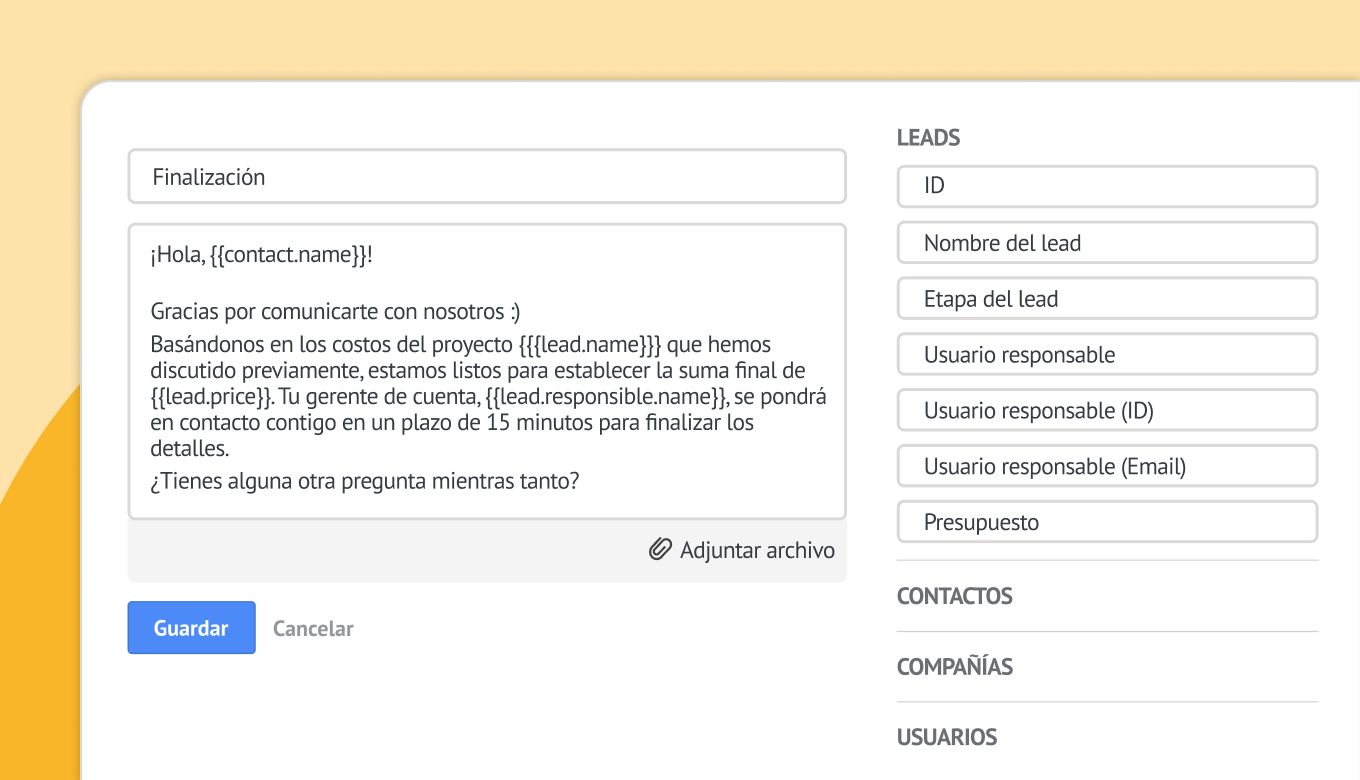Insert the lead ID placeholder
The width and height of the screenshot is (1360, 780).
pyautogui.click(x=1107, y=186)
